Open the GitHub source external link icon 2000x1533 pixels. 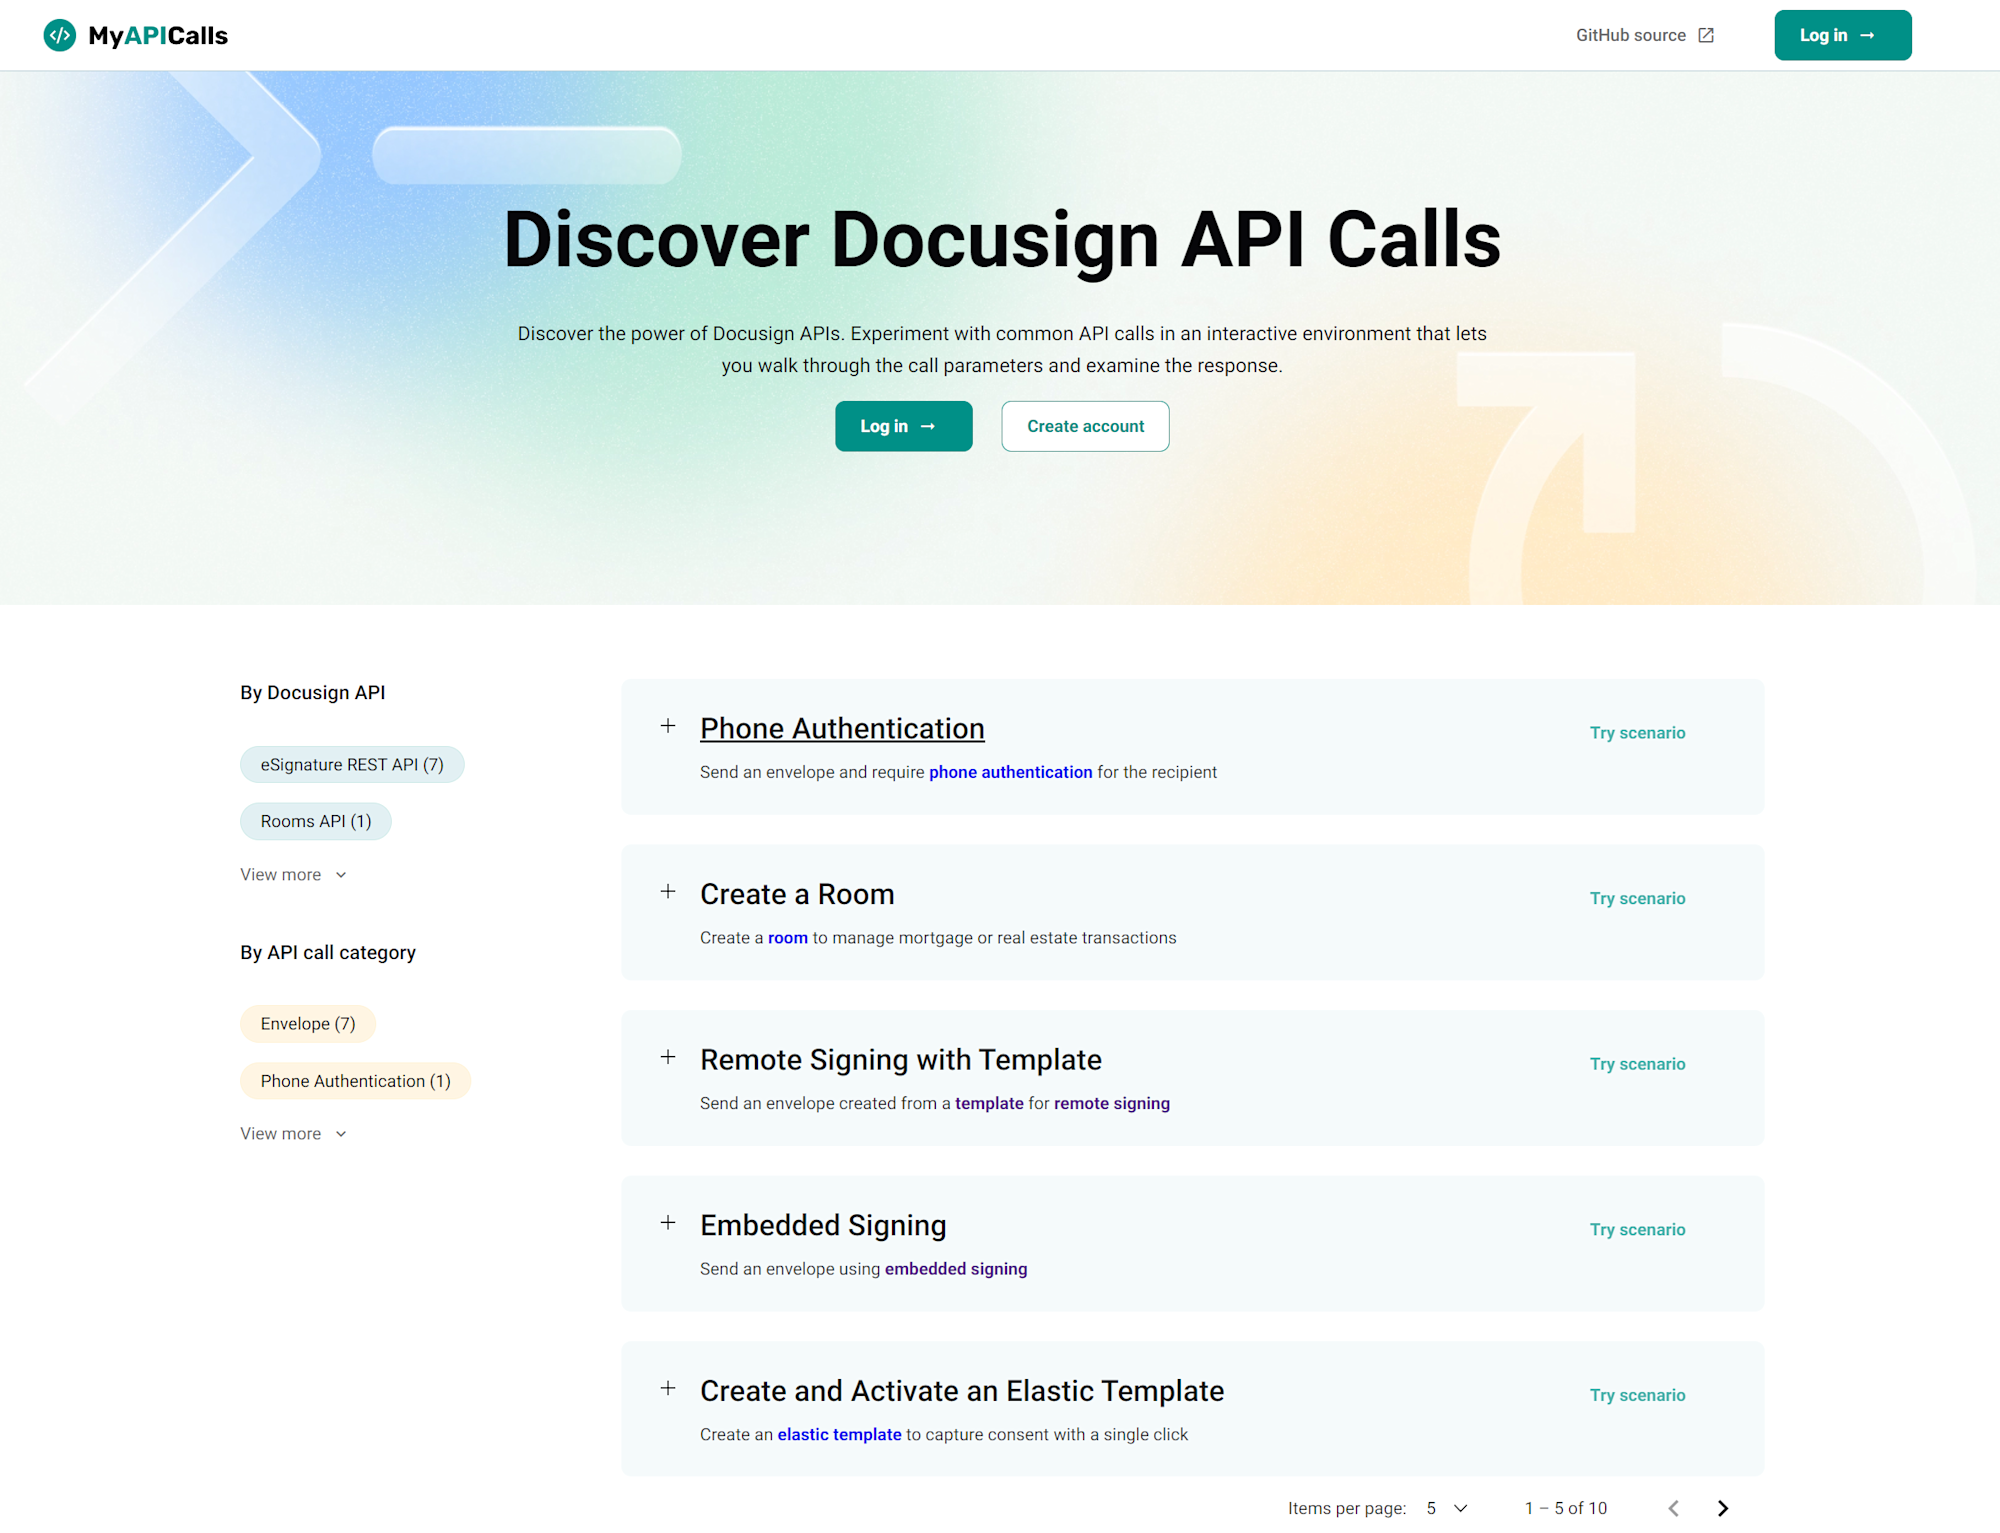[1703, 34]
